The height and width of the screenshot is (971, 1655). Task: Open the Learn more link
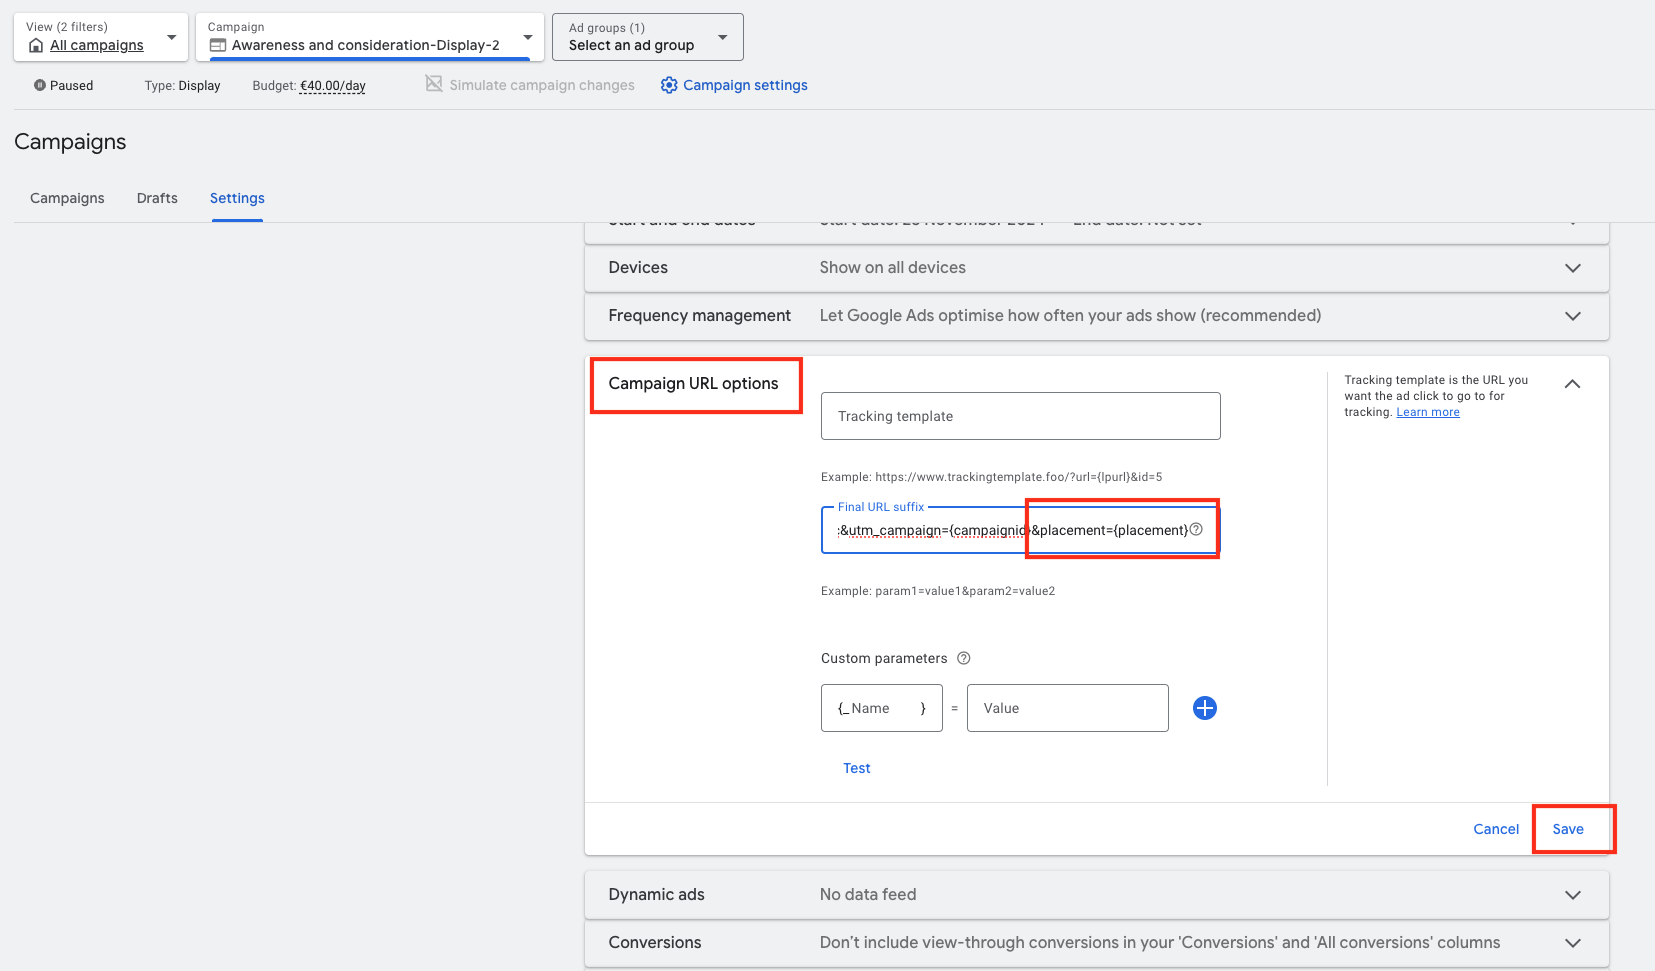pyautogui.click(x=1427, y=412)
